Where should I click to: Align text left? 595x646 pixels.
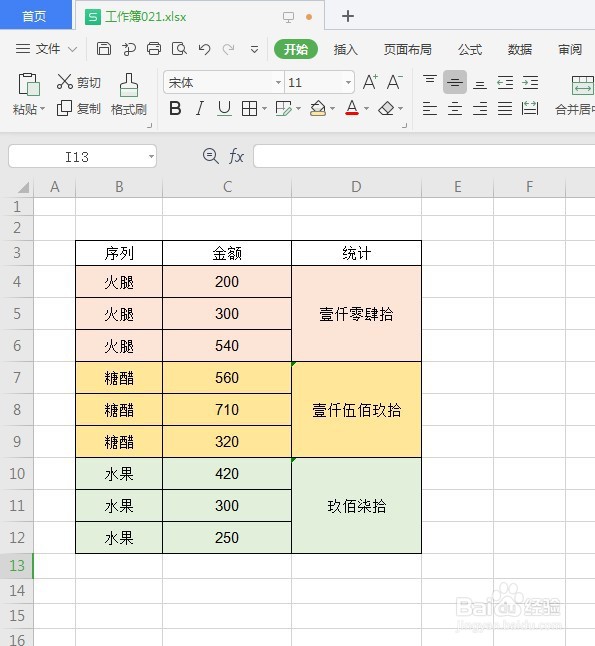click(x=430, y=109)
